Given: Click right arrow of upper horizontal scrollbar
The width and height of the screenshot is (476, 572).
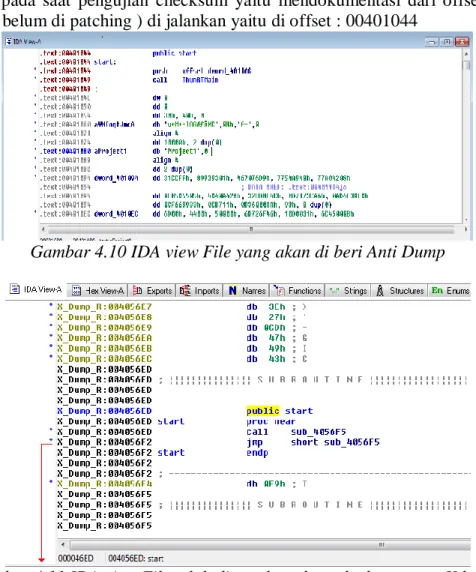Looking at the screenshot, I should tap(466, 229).
